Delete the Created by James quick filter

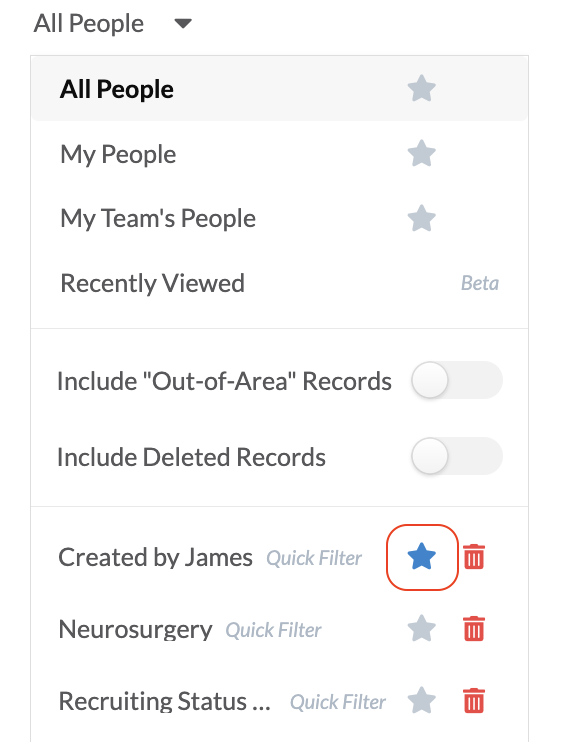coord(474,556)
